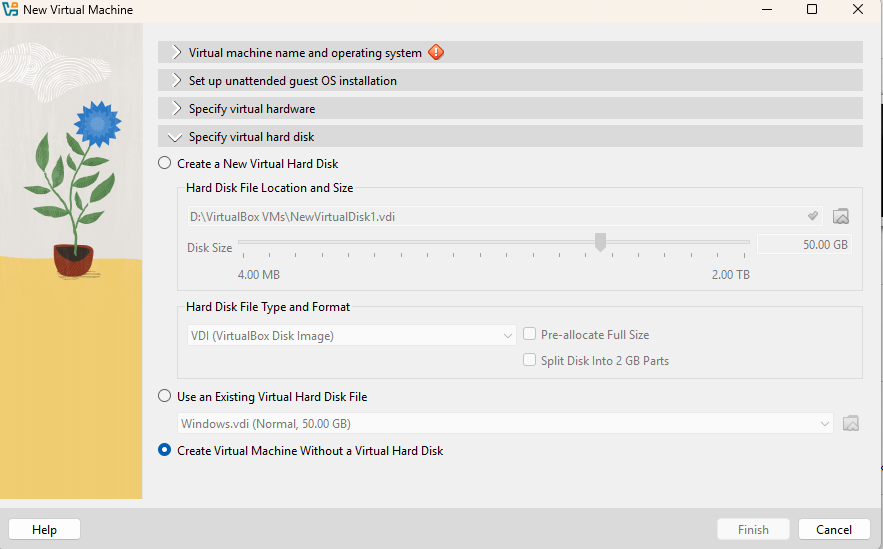This screenshot has height=549, width=883.
Task: Open the folder browse icon for disk location
Action: tap(841, 216)
